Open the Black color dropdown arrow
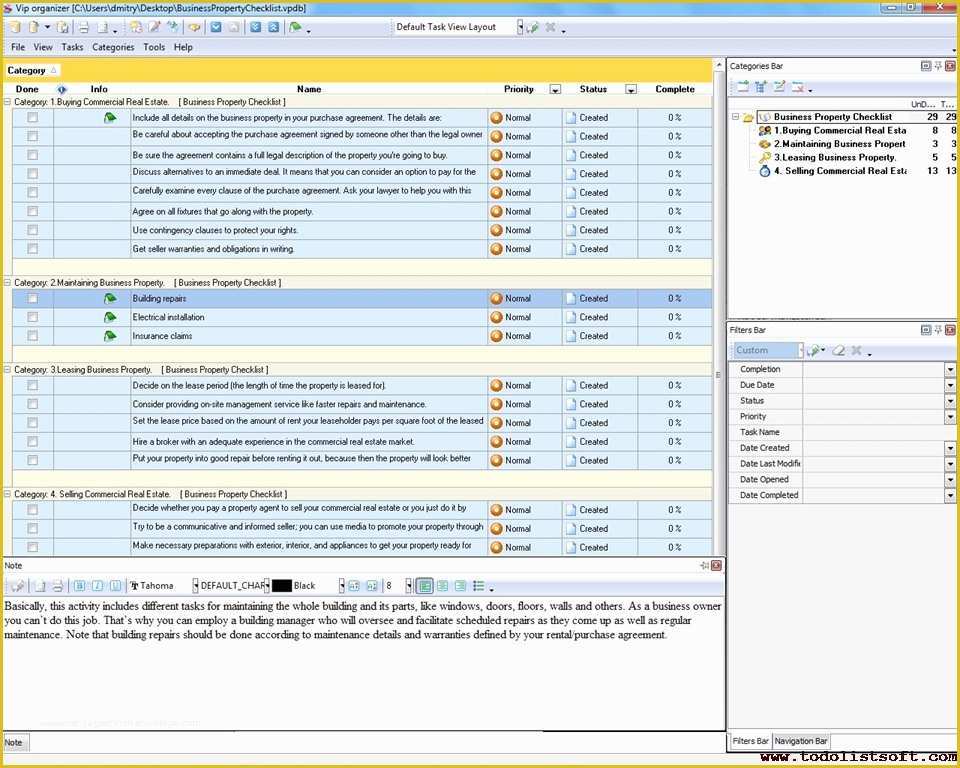The width and height of the screenshot is (960, 768). coord(342,586)
